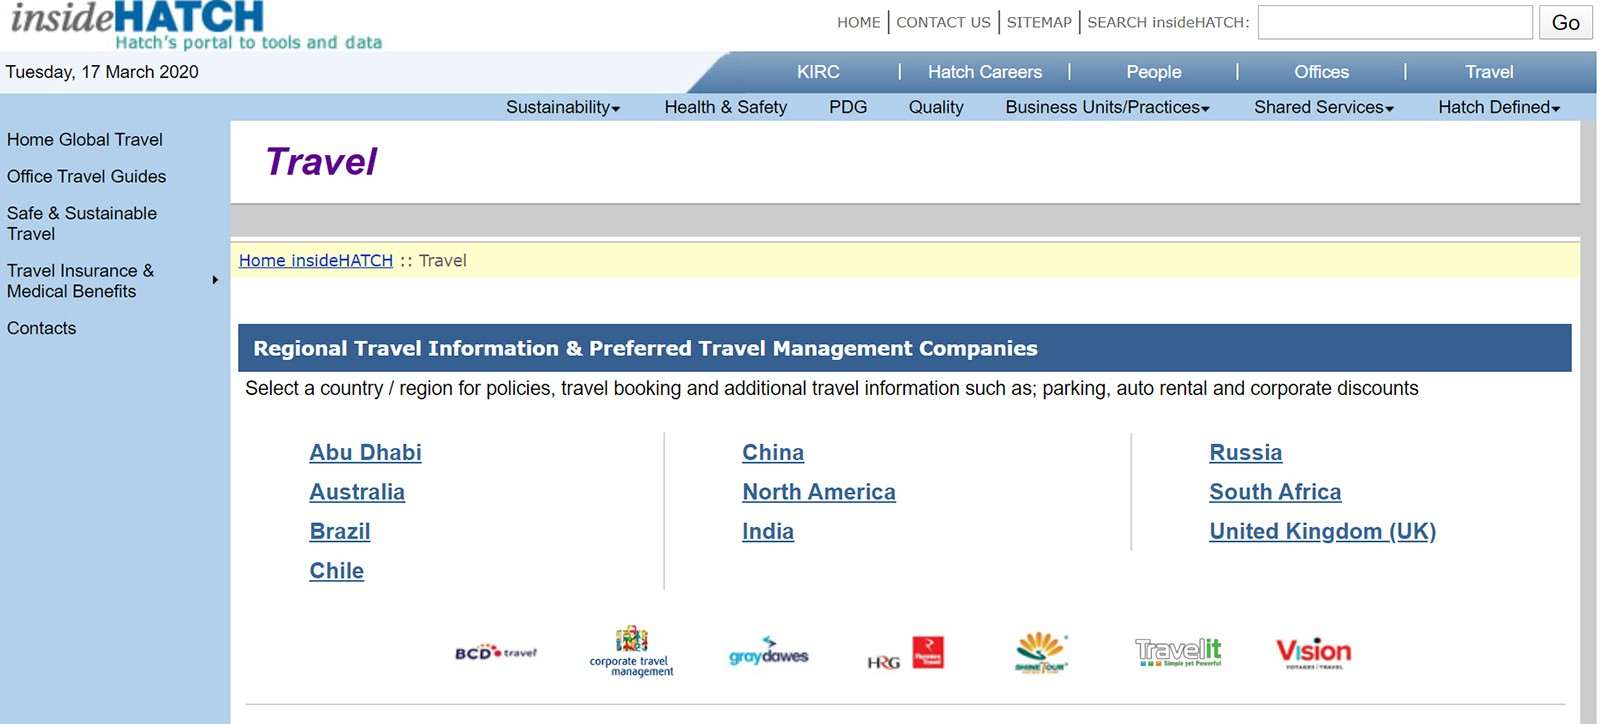The width and height of the screenshot is (1600, 724).
Task: Click the Home insideHATCH breadcrumb link
Action: click(x=315, y=261)
